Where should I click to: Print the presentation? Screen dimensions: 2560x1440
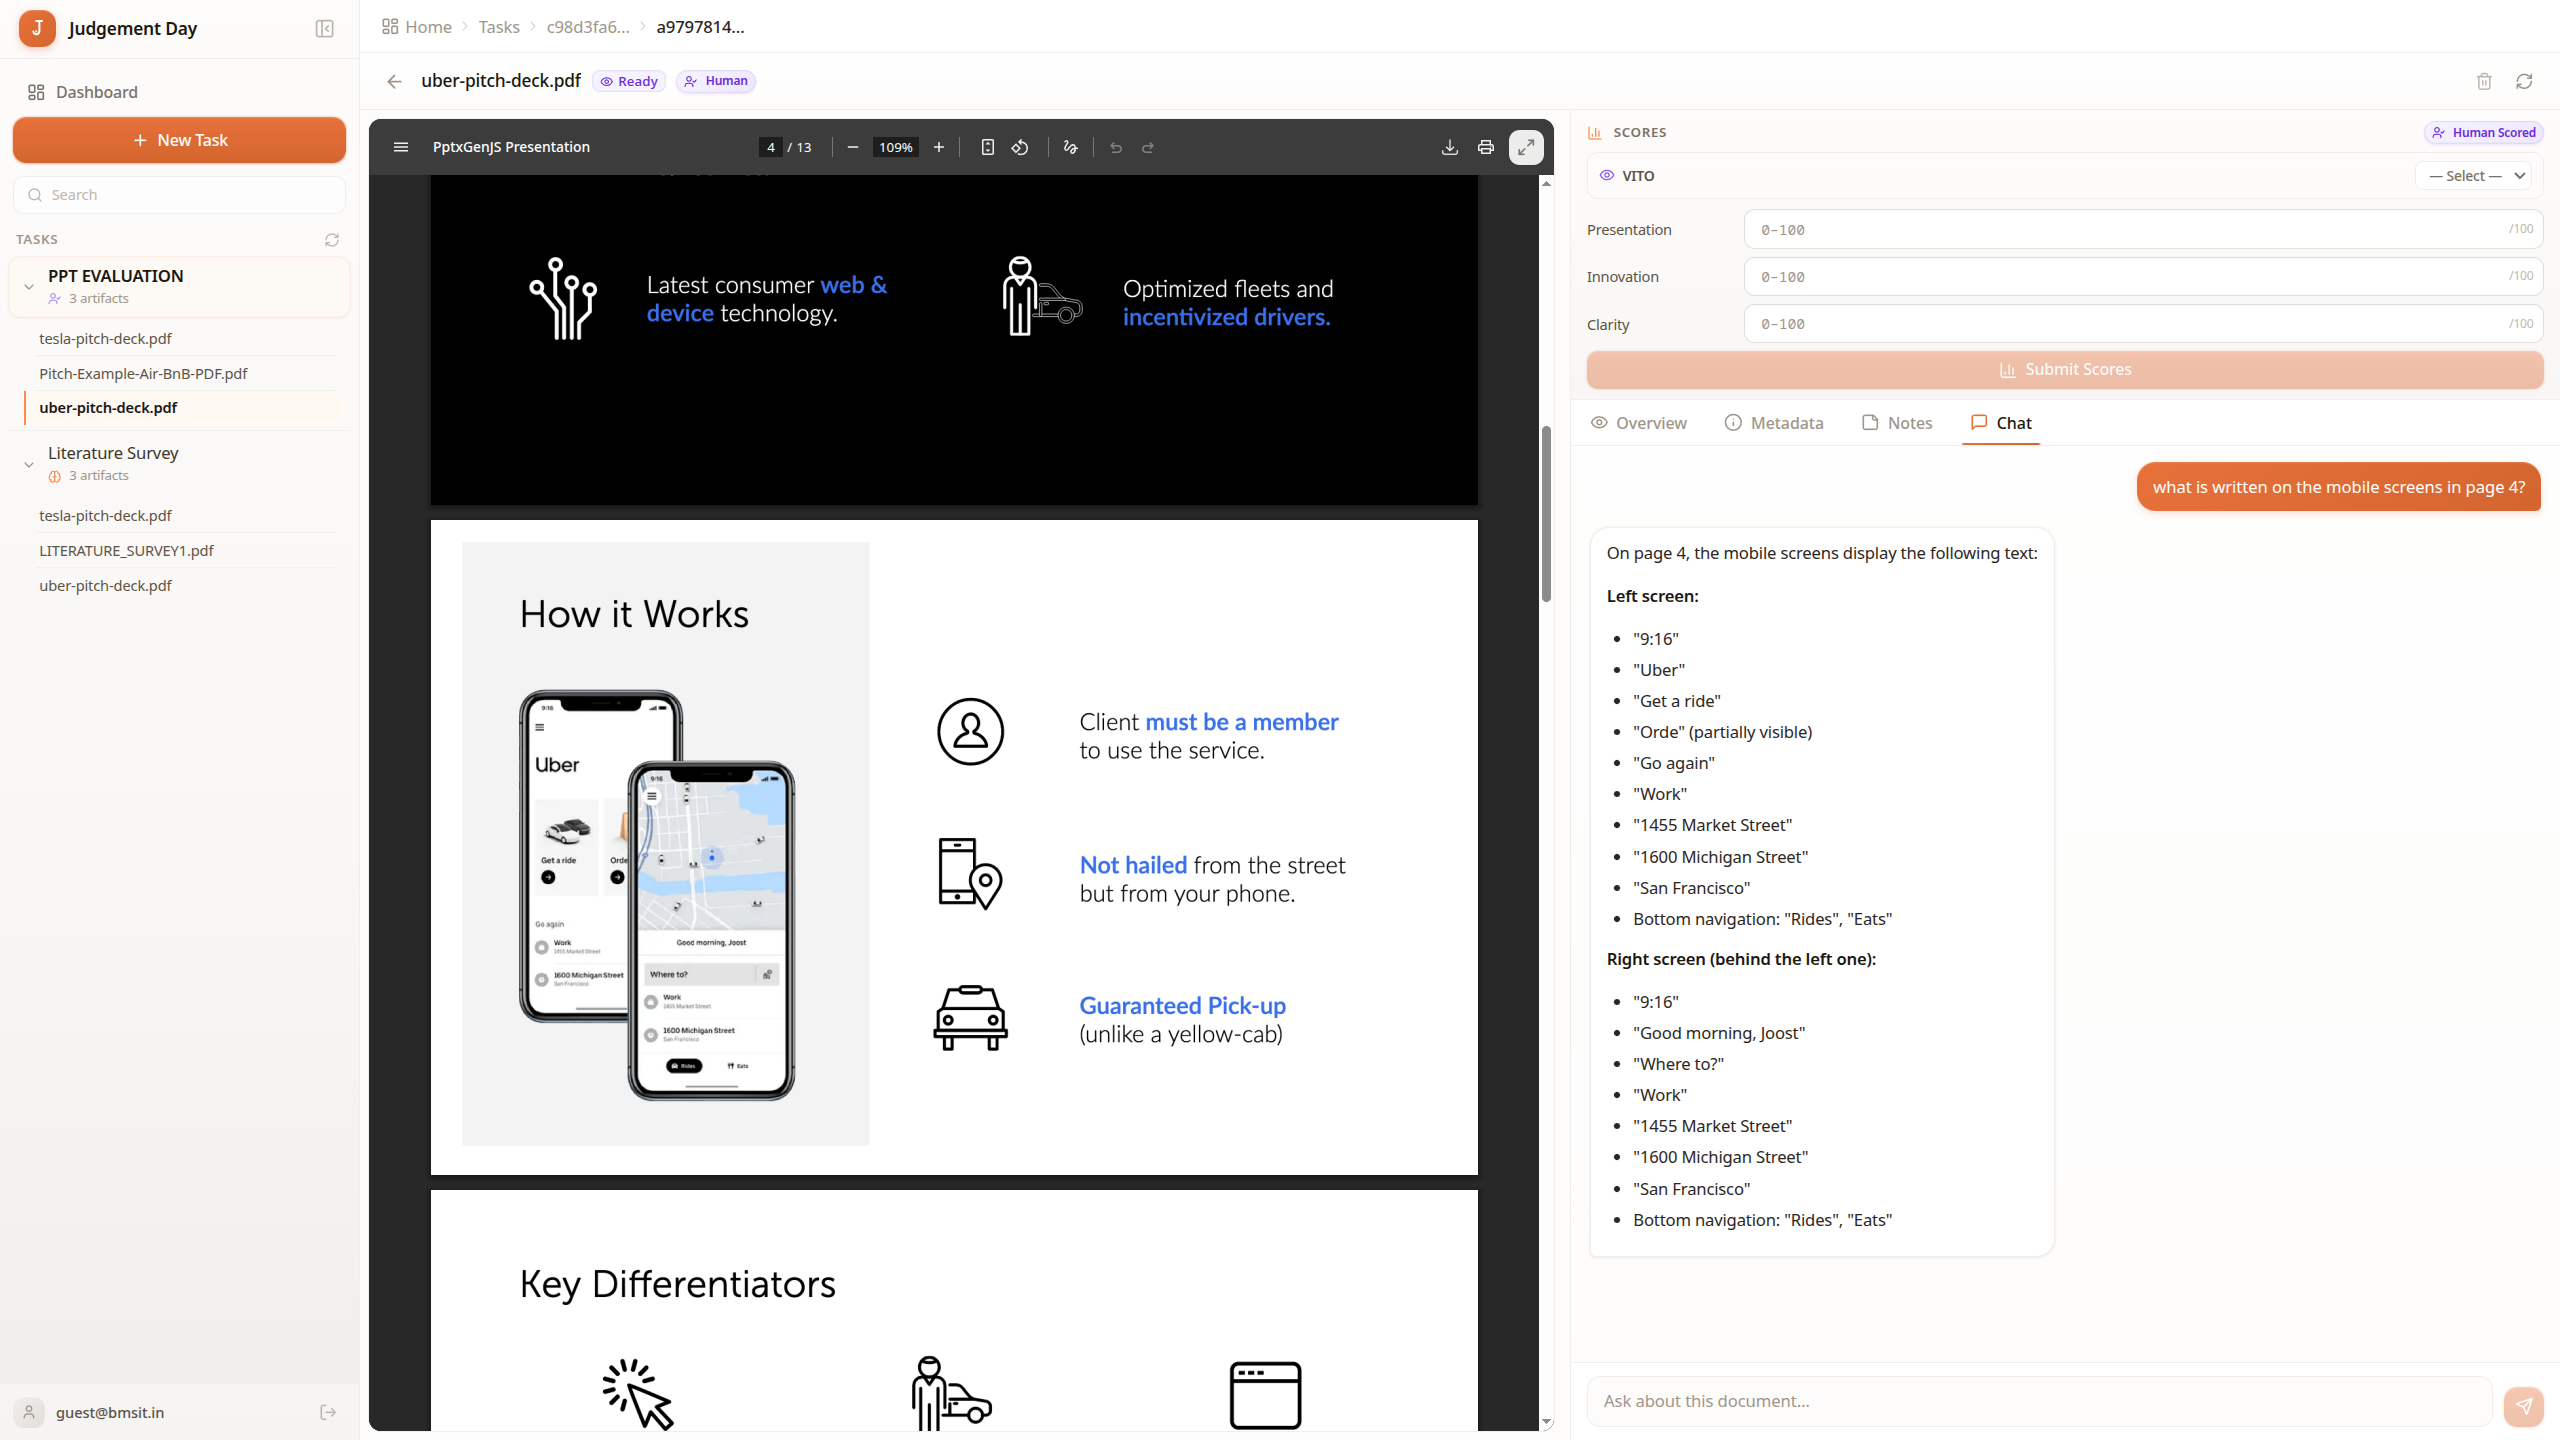1485,147
